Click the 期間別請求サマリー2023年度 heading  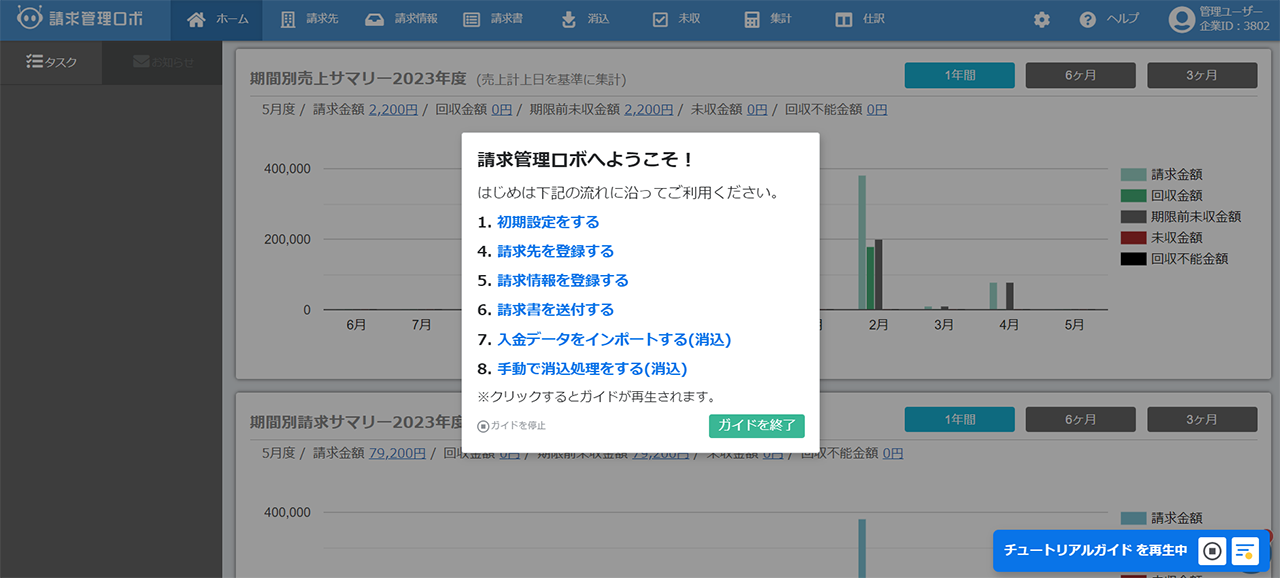(x=356, y=422)
